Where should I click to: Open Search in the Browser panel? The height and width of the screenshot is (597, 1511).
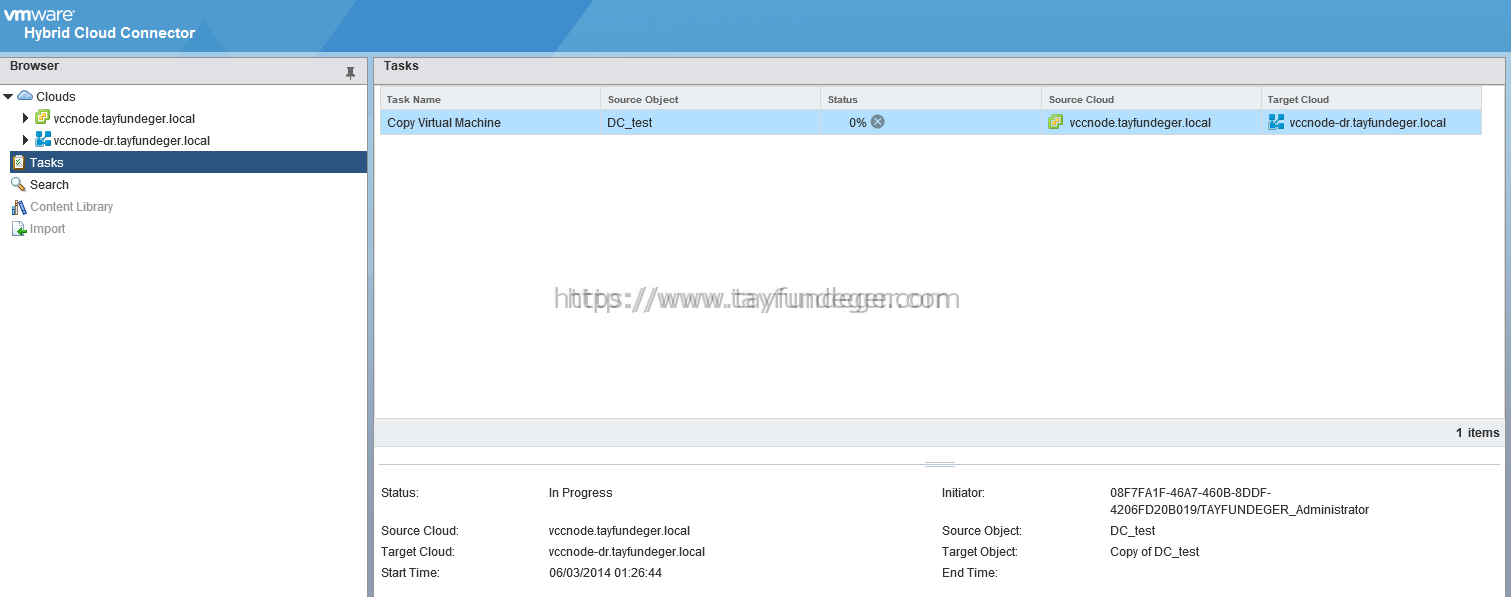[x=49, y=185]
